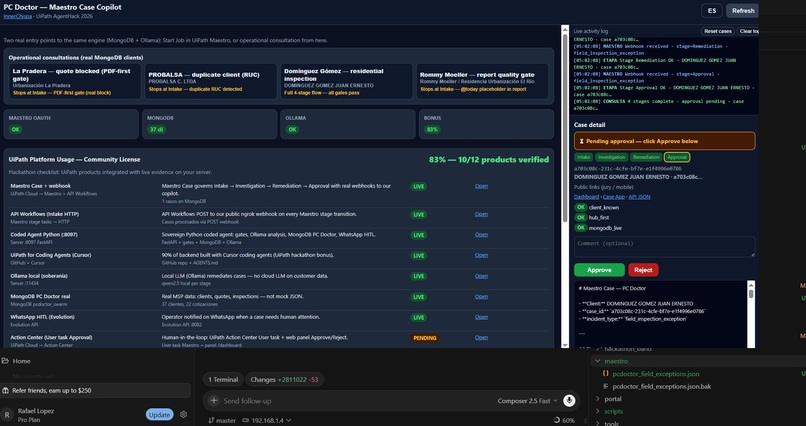Select the Approval stage pill
The image size is (806, 426).
pos(676,157)
